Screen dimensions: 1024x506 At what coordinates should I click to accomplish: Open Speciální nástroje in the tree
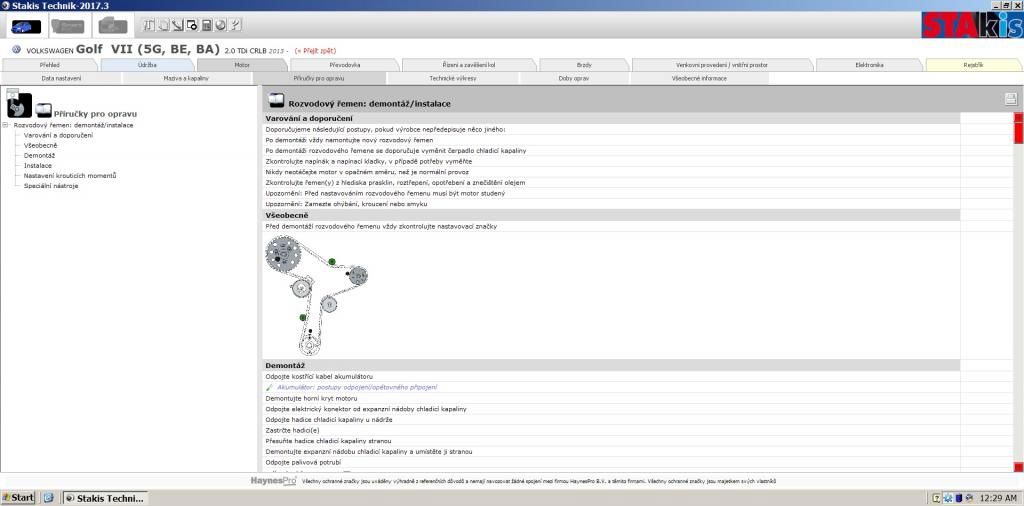51,186
